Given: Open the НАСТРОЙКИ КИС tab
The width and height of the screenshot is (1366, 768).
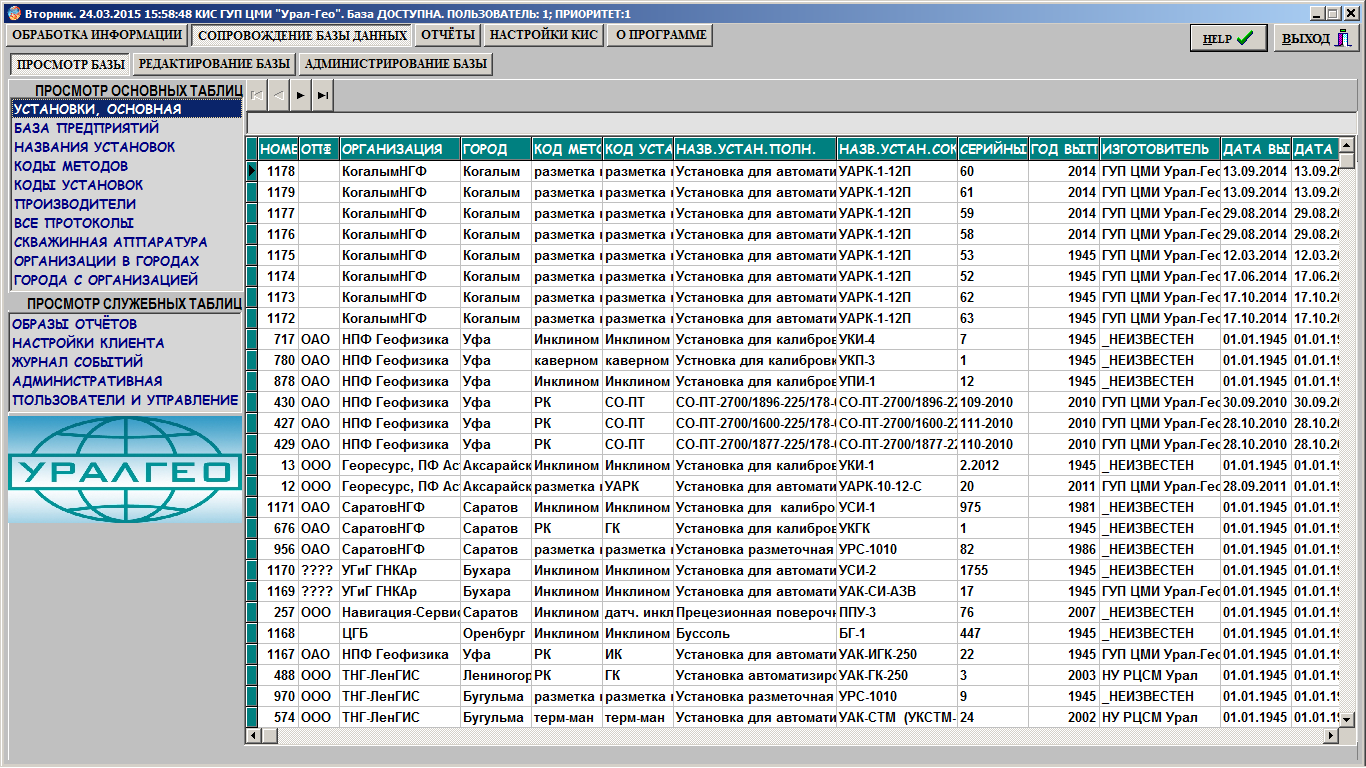Looking at the screenshot, I should pos(544,35).
